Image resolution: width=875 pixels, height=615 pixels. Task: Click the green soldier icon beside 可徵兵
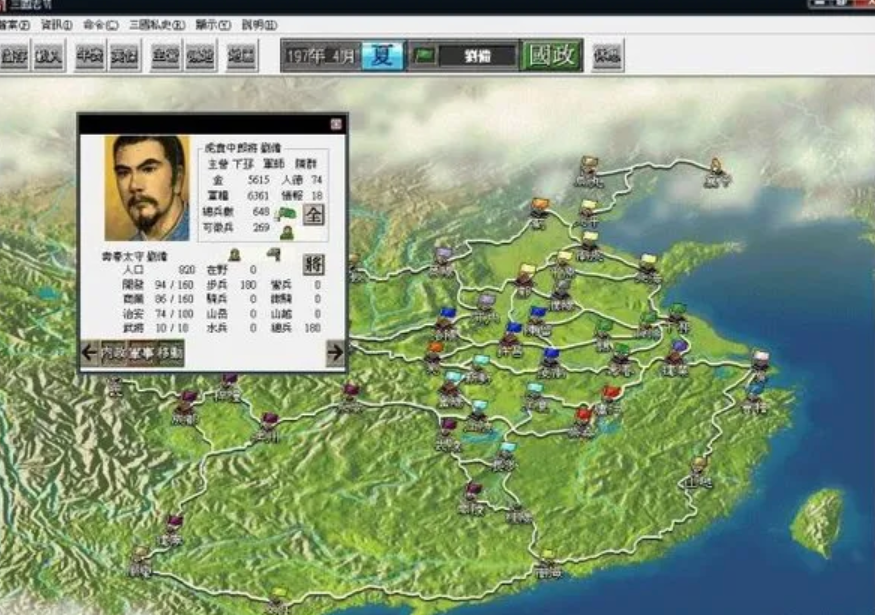pos(285,231)
